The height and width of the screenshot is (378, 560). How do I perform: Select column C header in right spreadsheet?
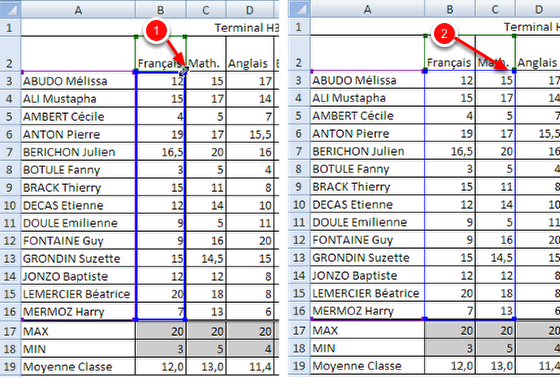point(495,9)
